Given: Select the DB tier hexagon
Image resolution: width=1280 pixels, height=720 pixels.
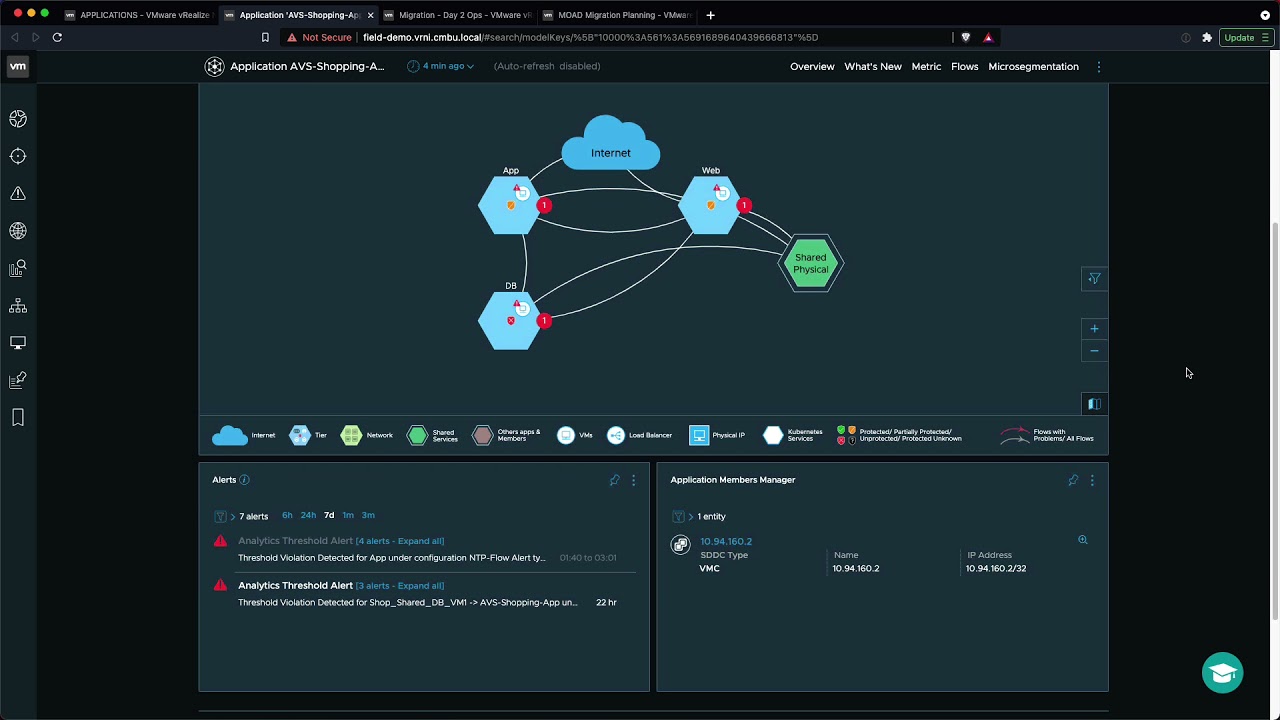Looking at the screenshot, I should pos(510,320).
